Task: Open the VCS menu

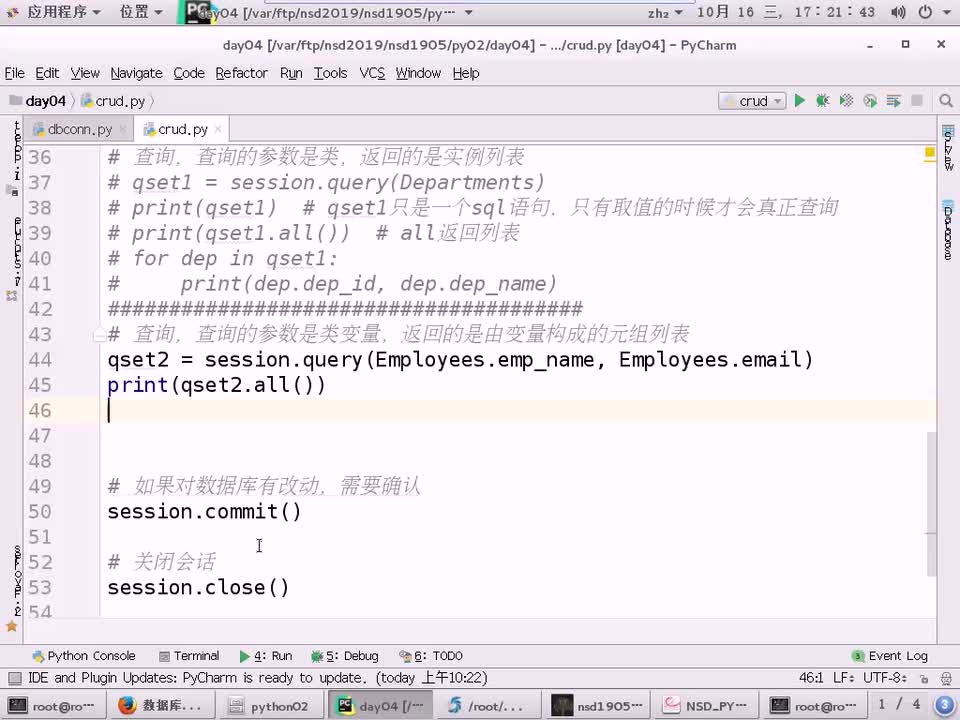Action: [x=372, y=73]
